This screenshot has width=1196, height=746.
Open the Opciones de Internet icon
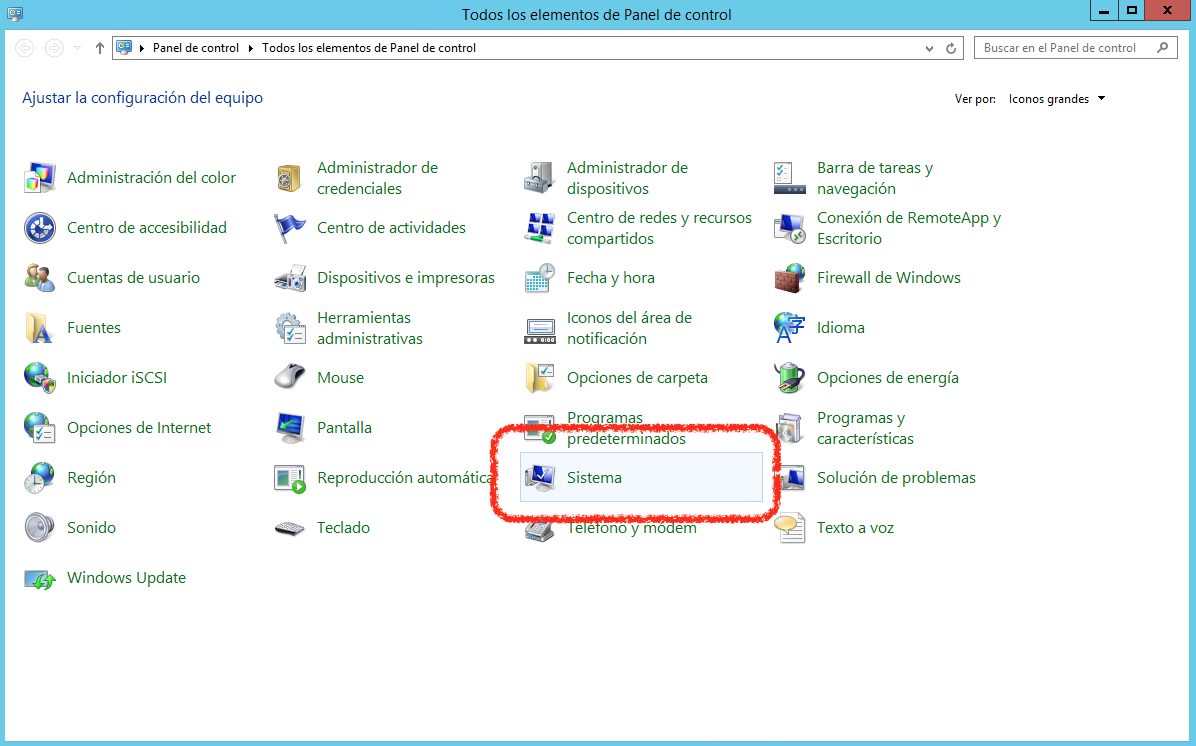click(40, 428)
